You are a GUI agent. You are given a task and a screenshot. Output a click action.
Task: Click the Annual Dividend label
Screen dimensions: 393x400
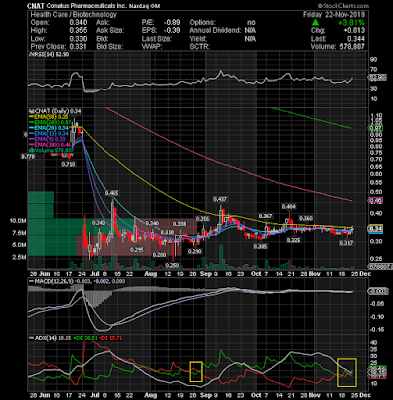(215, 30)
